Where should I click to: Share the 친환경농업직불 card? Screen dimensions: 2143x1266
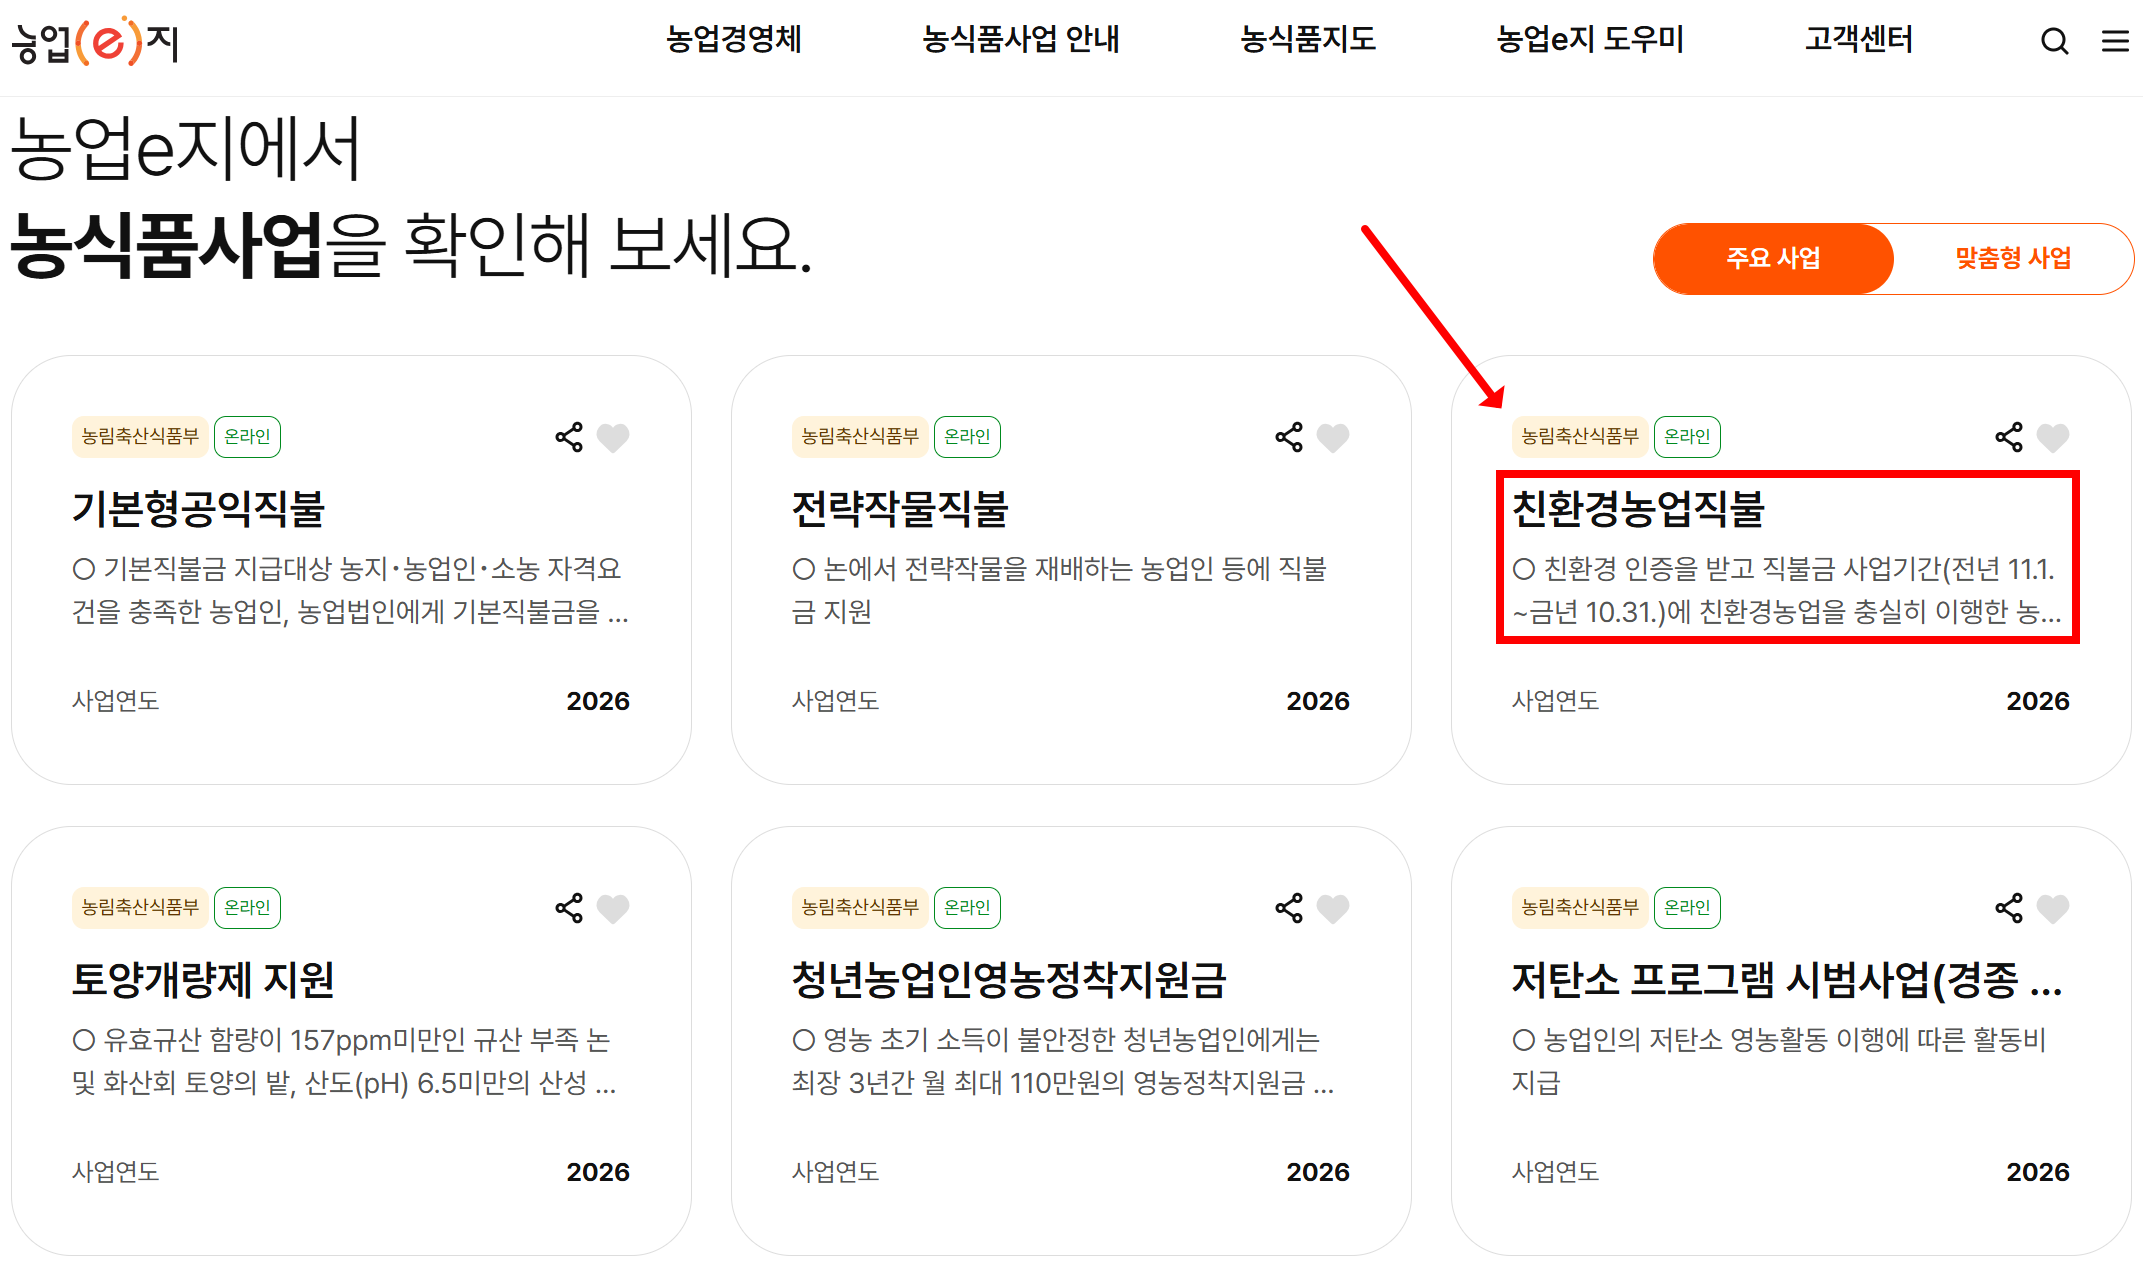tap(2009, 437)
